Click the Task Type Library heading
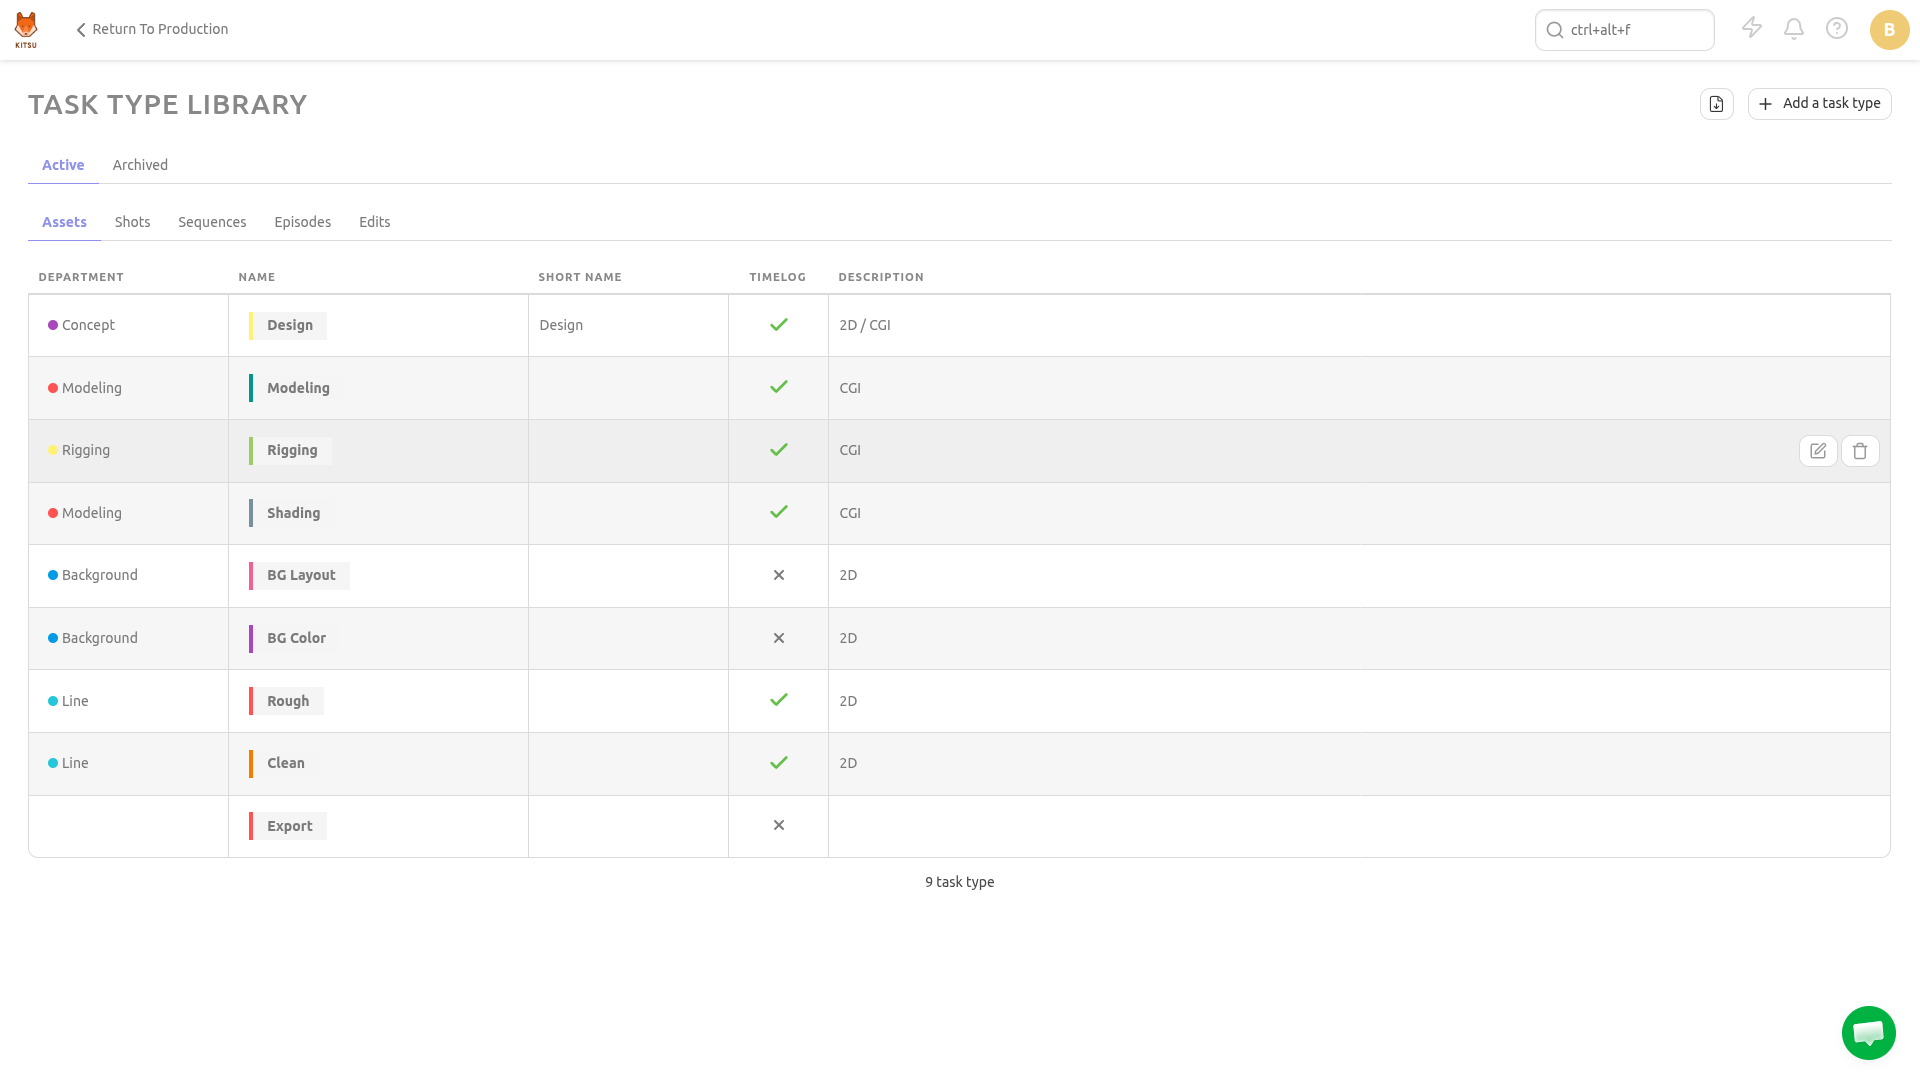The height and width of the screenshot is (1080, 1920). click(x=168, y=105)
